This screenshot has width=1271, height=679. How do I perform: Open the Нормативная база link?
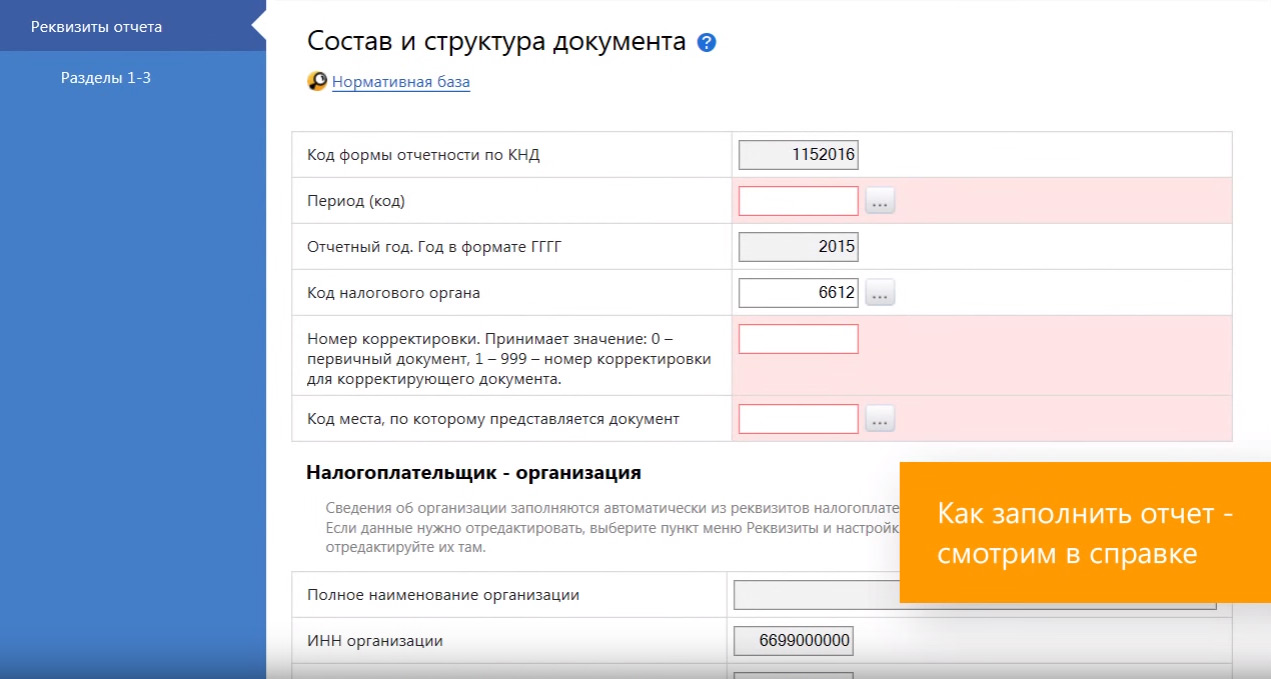coord(401,82)
